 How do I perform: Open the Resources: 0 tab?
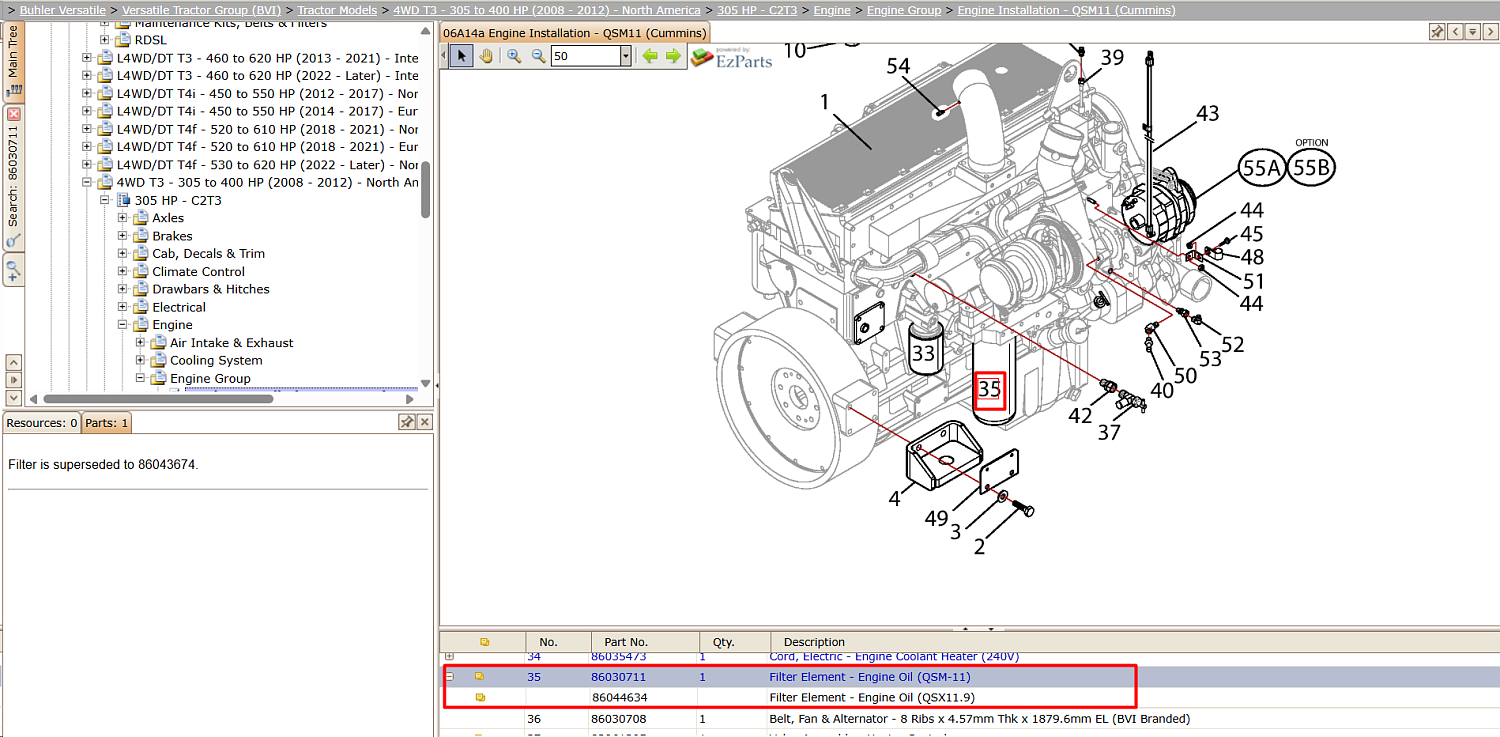tap(42, 423)
